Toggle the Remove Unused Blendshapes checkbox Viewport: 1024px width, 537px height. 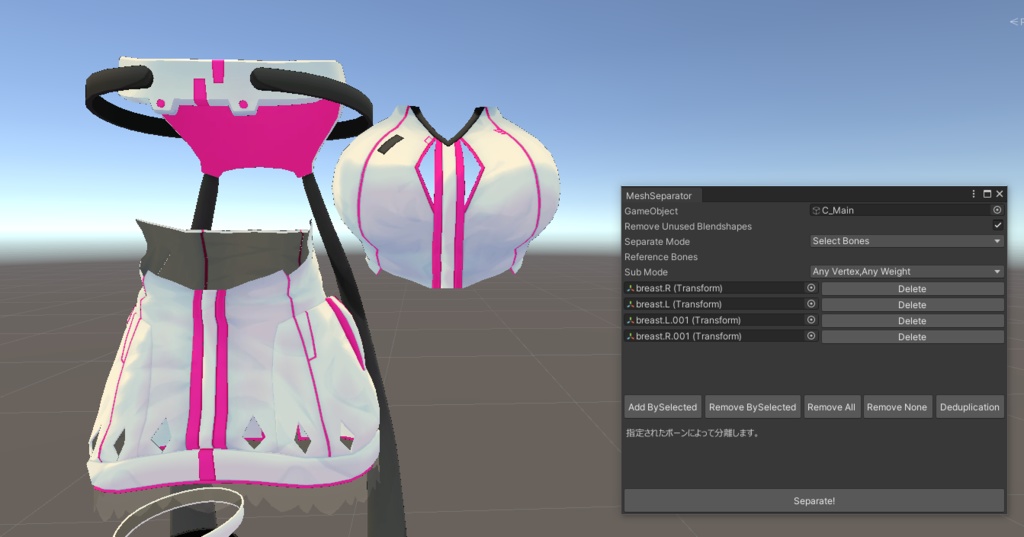pos(997,225)
